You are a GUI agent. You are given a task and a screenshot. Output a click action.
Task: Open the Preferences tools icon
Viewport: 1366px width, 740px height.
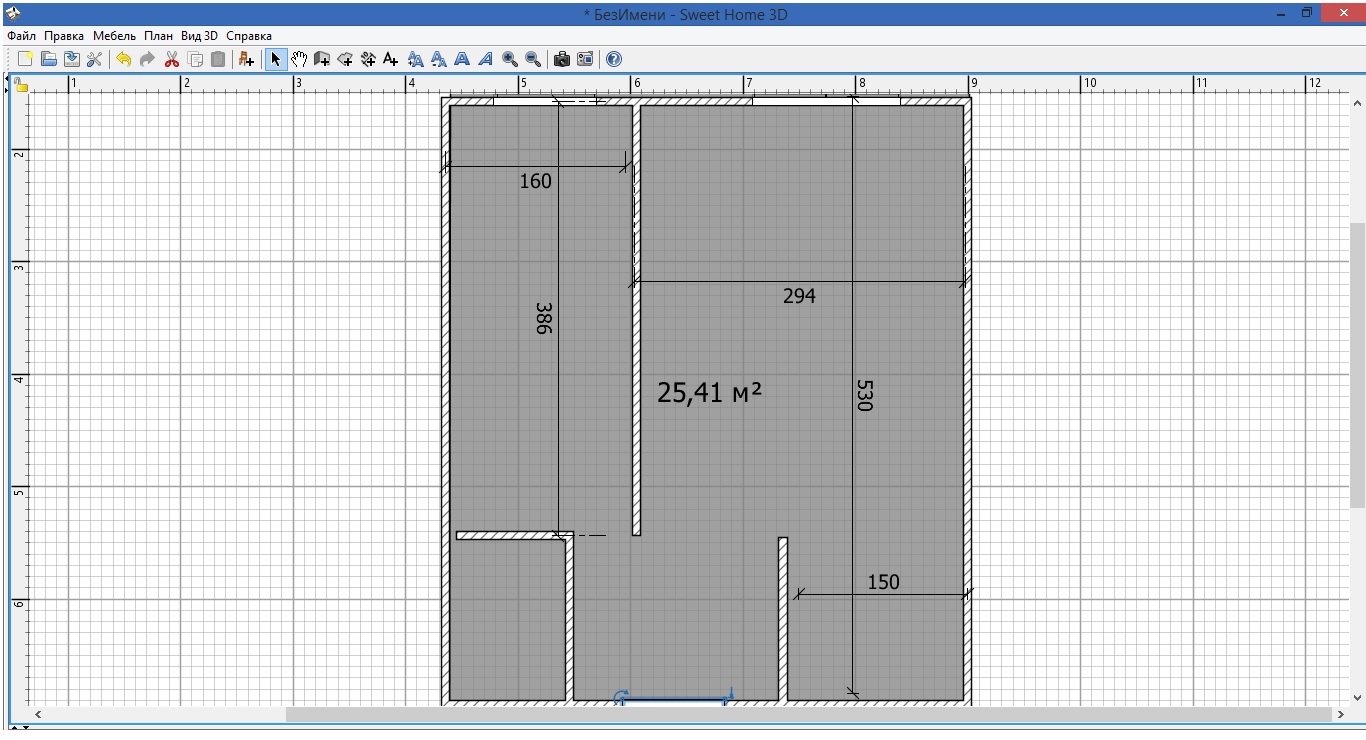coord(95,60)
